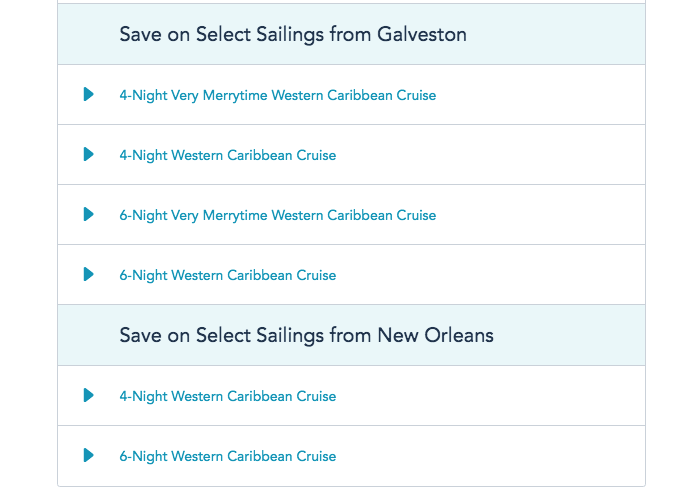Click the Save on Select Sailings from Galveston header

pos(293,35)
